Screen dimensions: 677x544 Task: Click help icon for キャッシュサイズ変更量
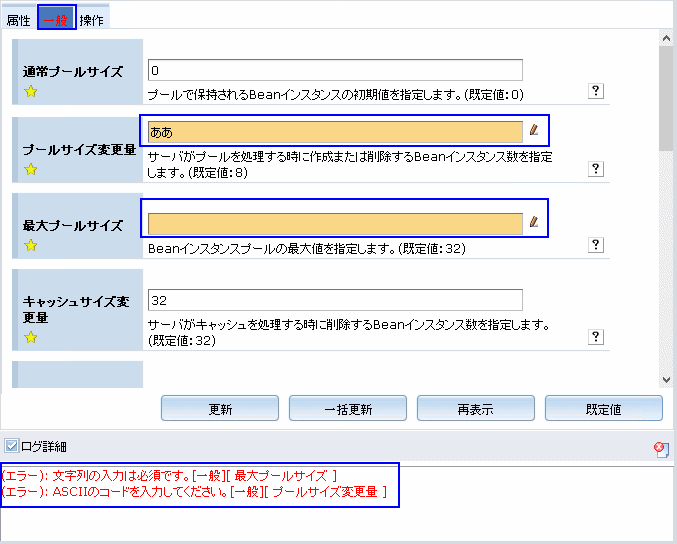coord(596,337)
